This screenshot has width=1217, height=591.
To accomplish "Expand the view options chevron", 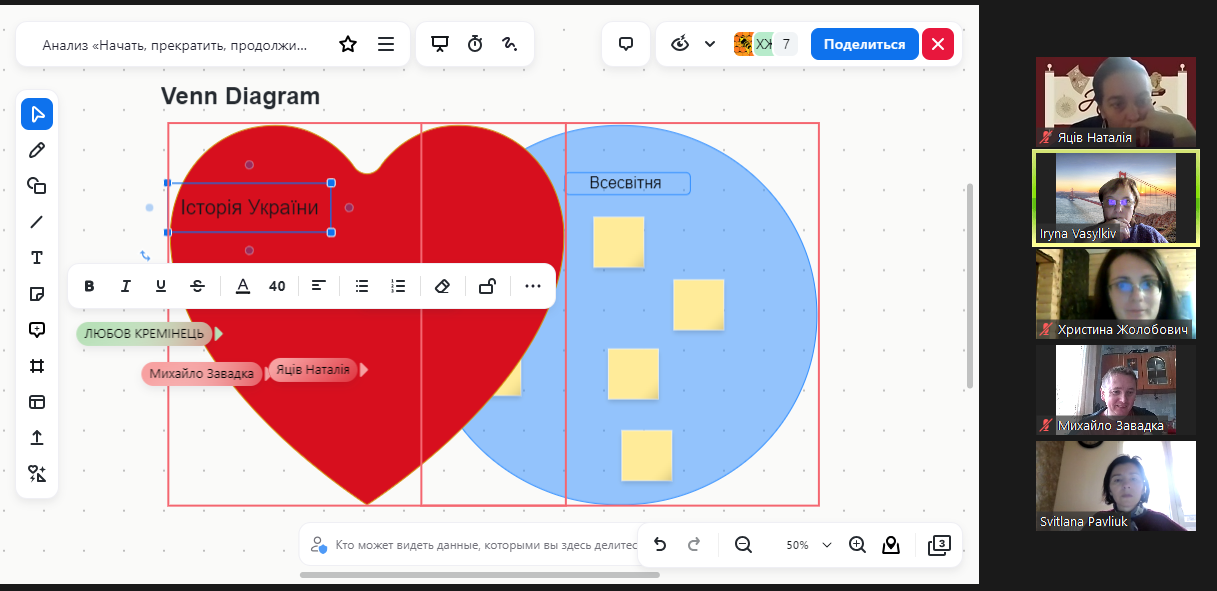I will click(710, 44).
